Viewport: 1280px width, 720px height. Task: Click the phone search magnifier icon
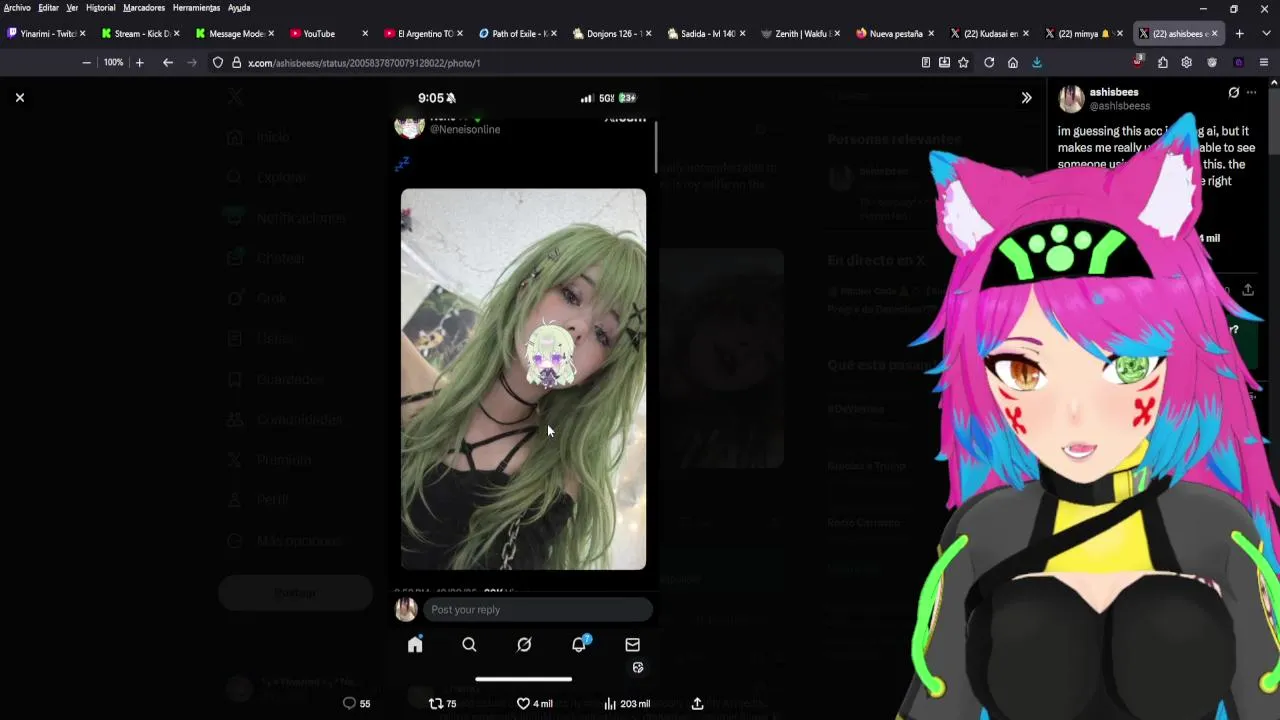point(469,645)
